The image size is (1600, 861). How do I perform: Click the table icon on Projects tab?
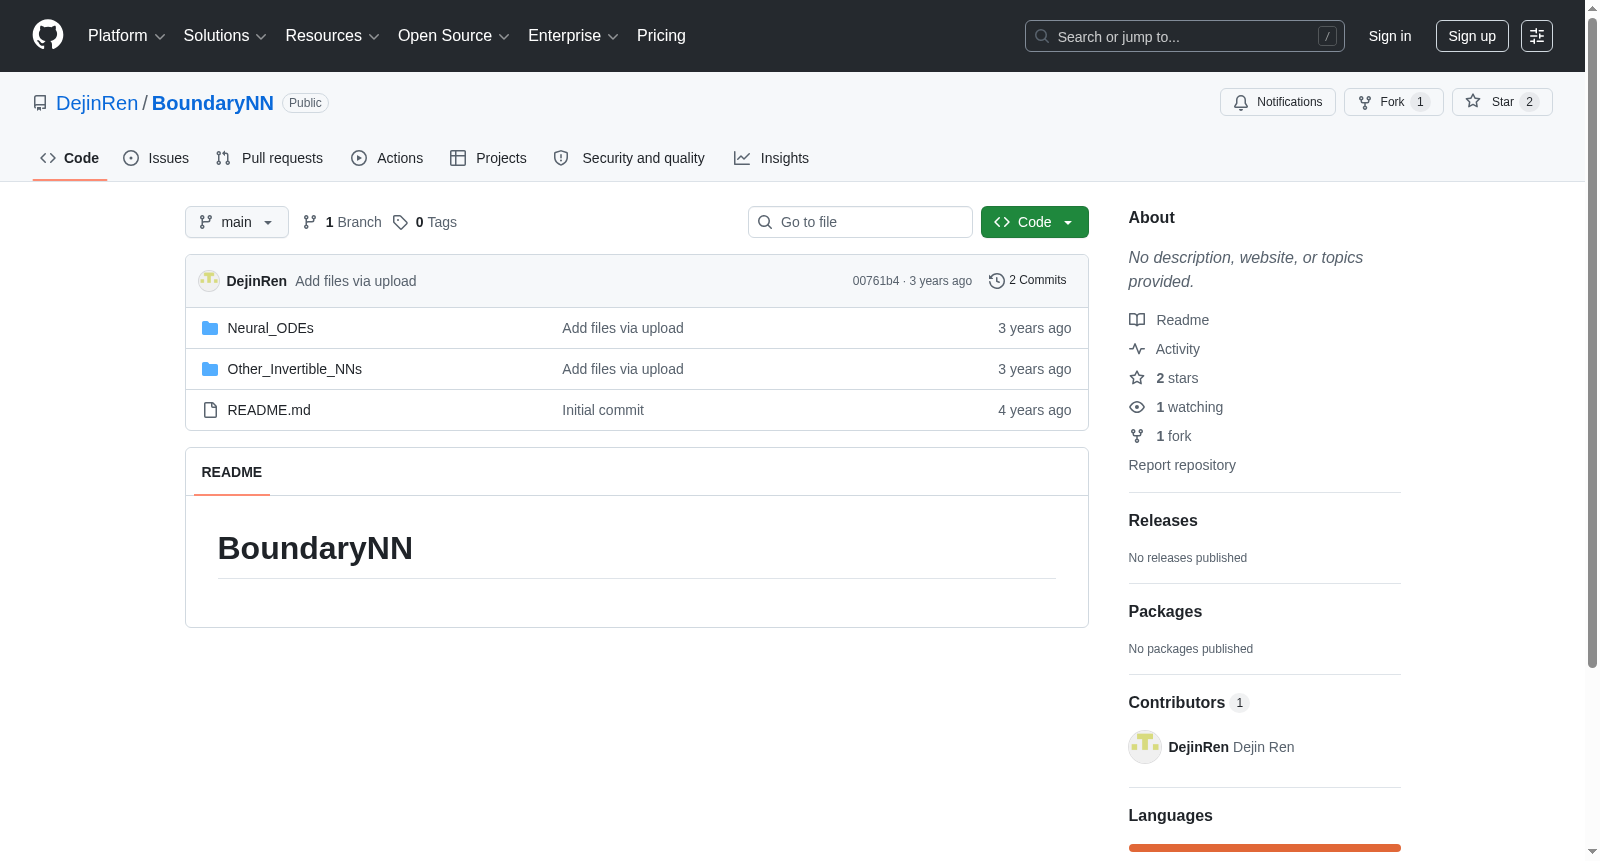click(458, 158)
